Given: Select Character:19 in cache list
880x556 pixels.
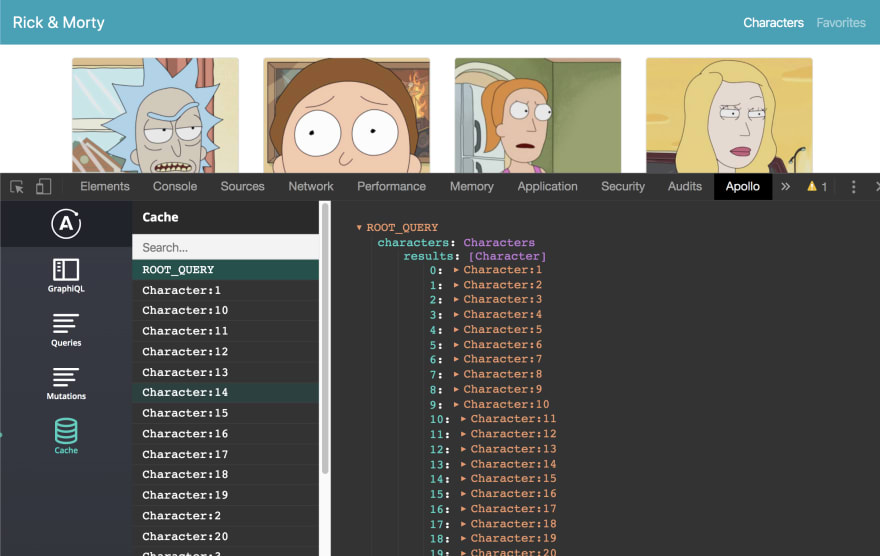Looking at the screenshot, I should point(225,495).
